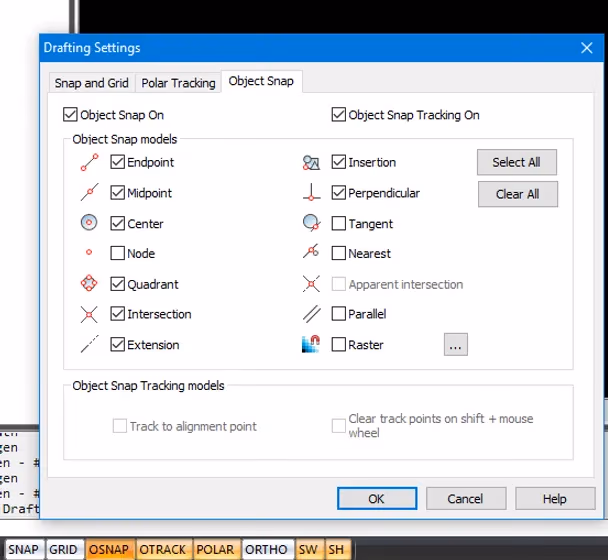608x560 pixels.
Task: Click the Midpoint snap icon
Action: [89, 192]
